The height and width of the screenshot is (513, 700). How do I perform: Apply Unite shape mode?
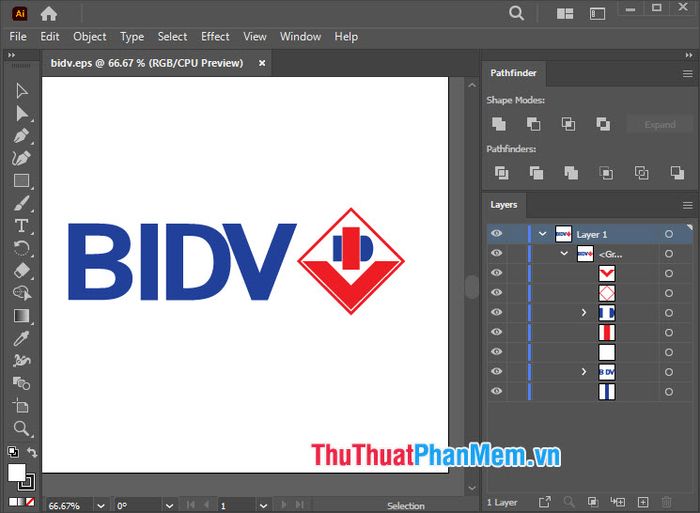pos(499,124)
